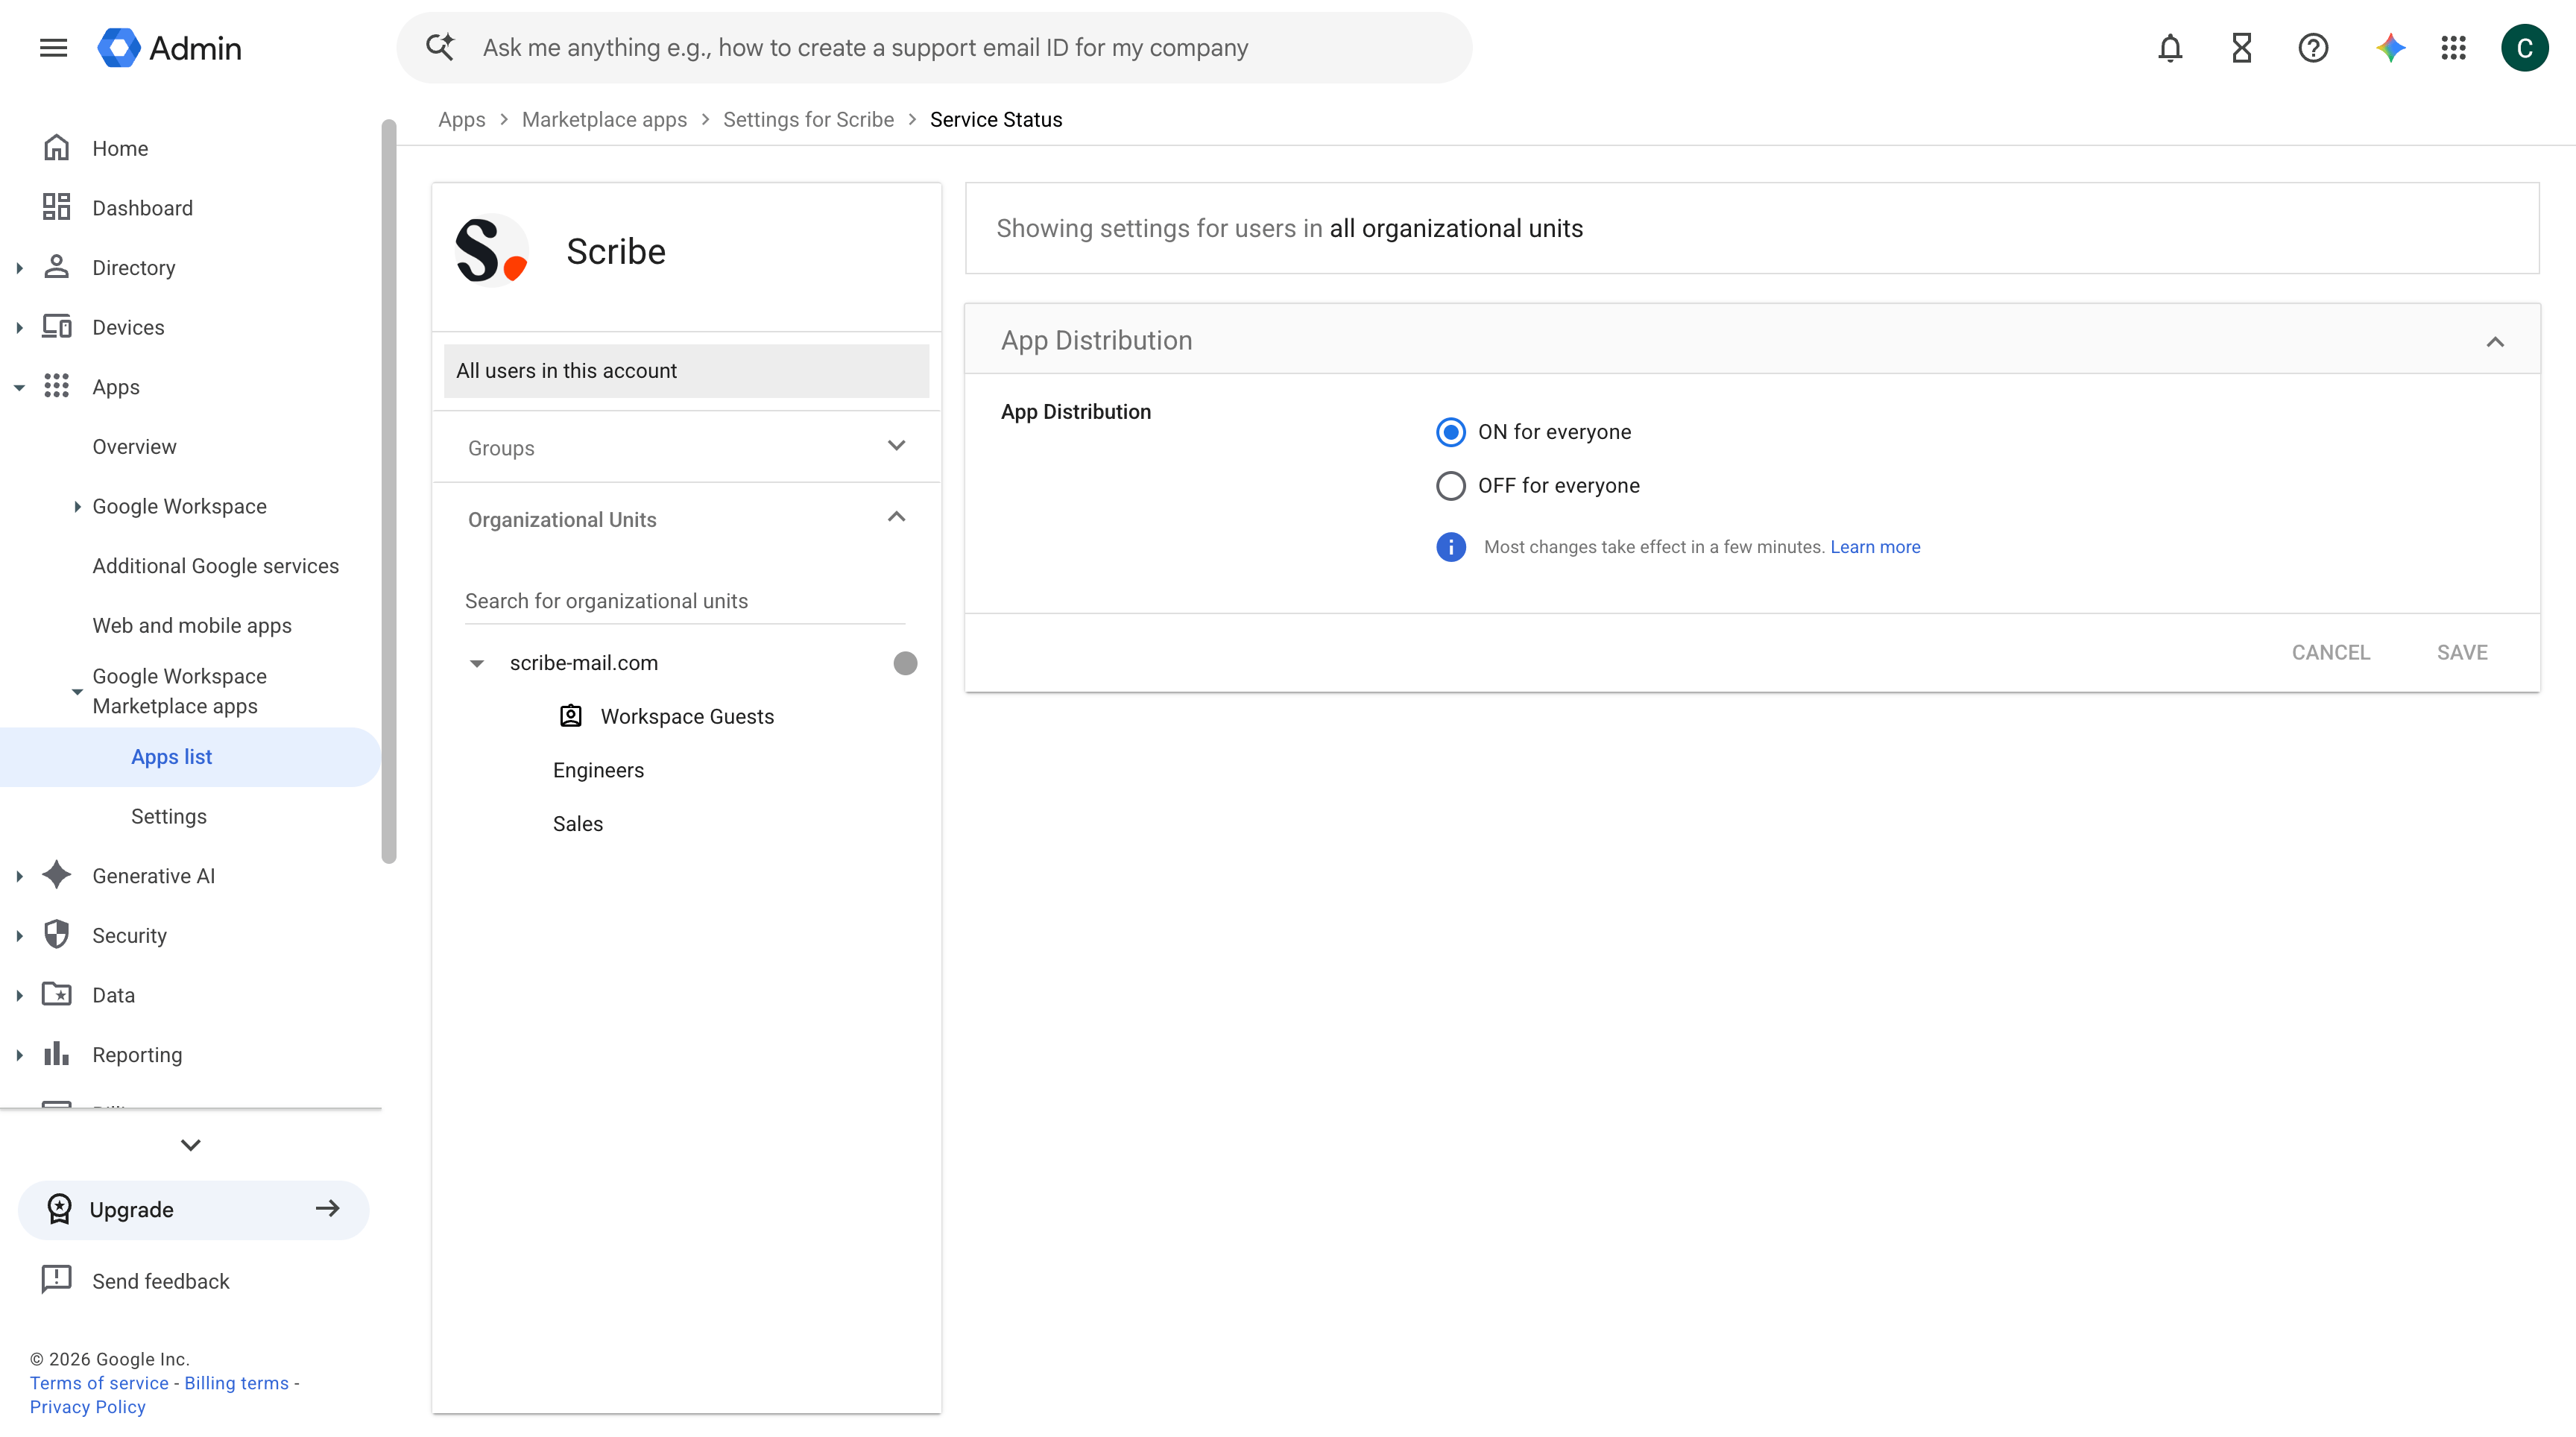Open the Reporting menu item
The image size is (2576, 1437).
137,1054
